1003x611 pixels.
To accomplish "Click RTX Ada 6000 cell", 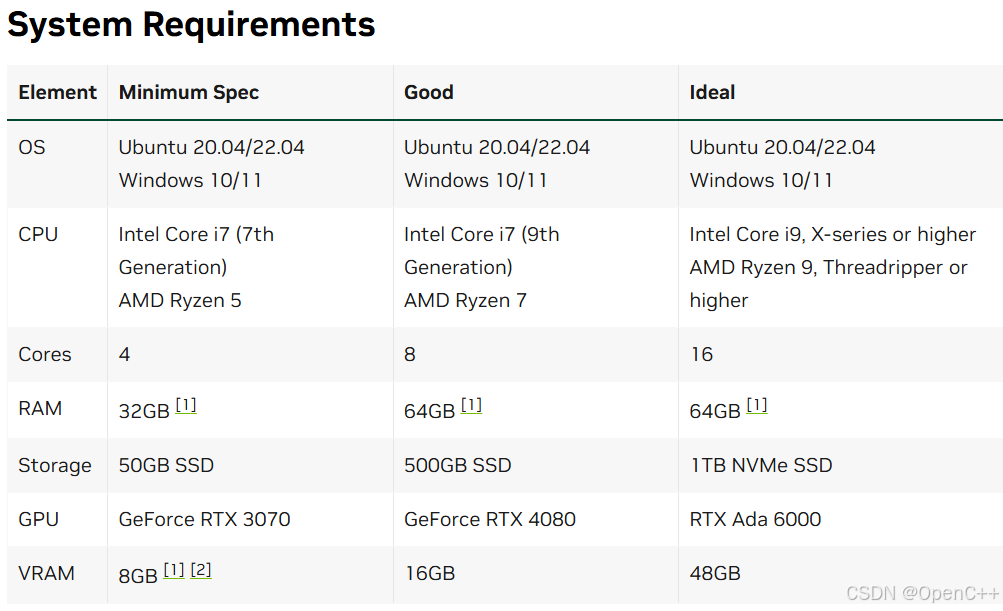I will (755, 519).
